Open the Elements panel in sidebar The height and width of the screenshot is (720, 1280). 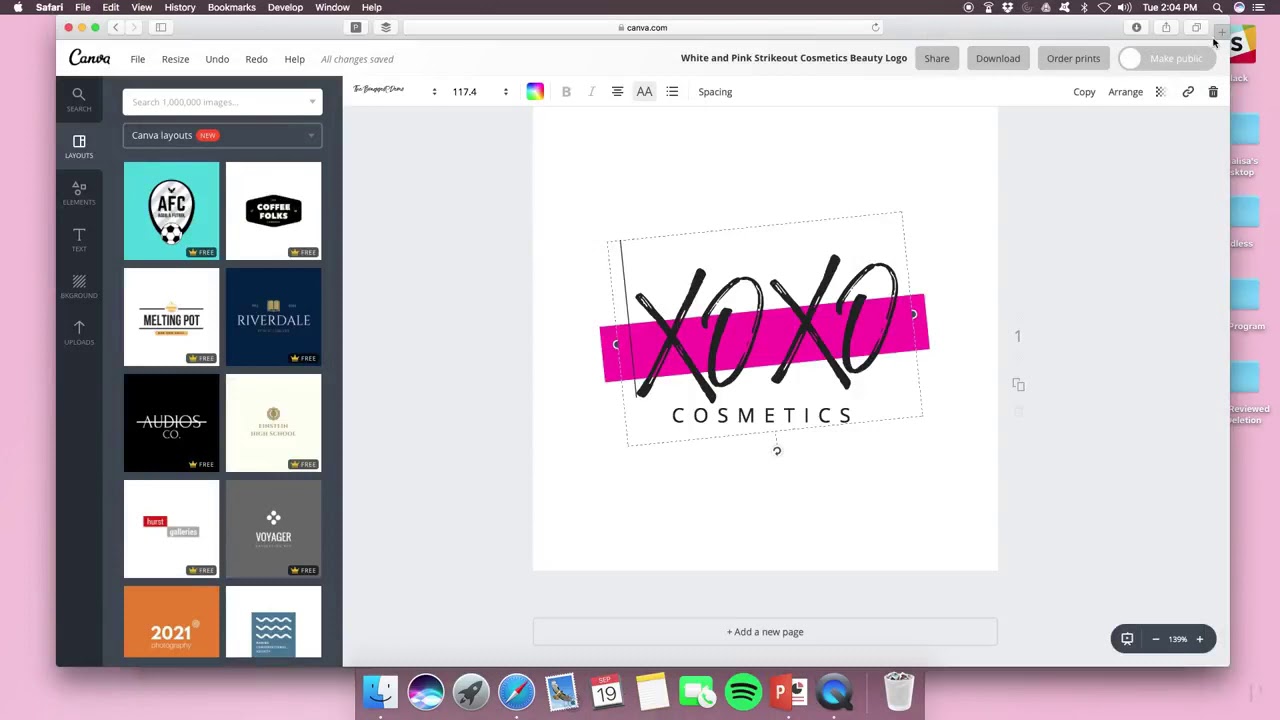pyautogui.click(x=79, y=193)
